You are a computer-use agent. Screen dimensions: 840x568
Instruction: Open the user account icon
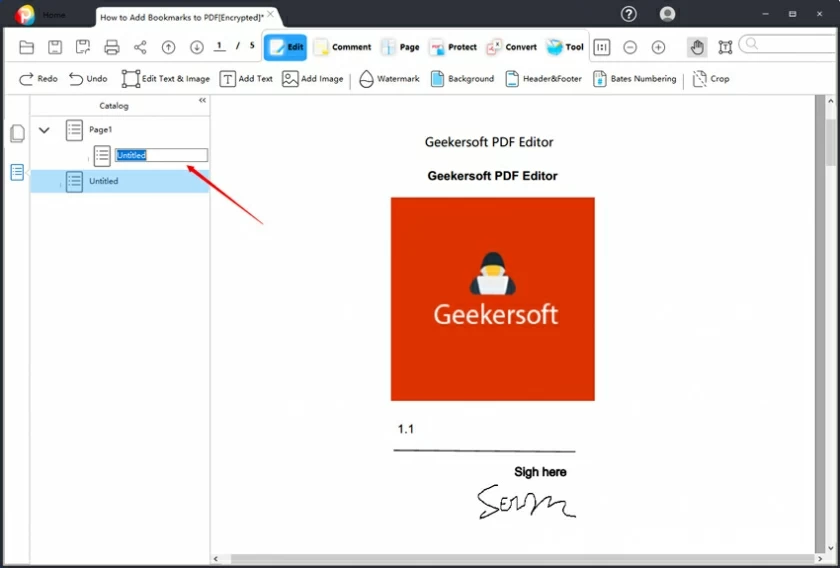coord(668,14)
